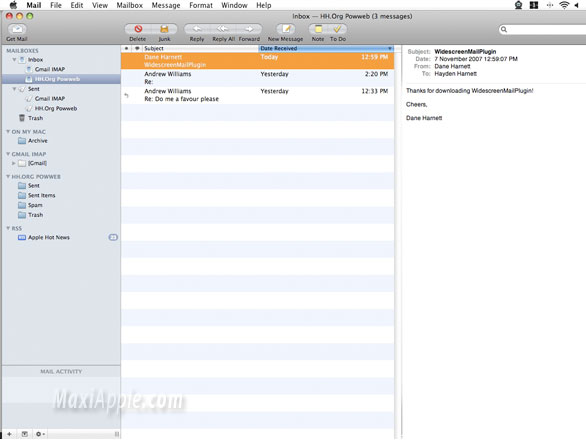Sort by the Subject column
Screen dimensions: 586x440
click(x=200, y=49)
